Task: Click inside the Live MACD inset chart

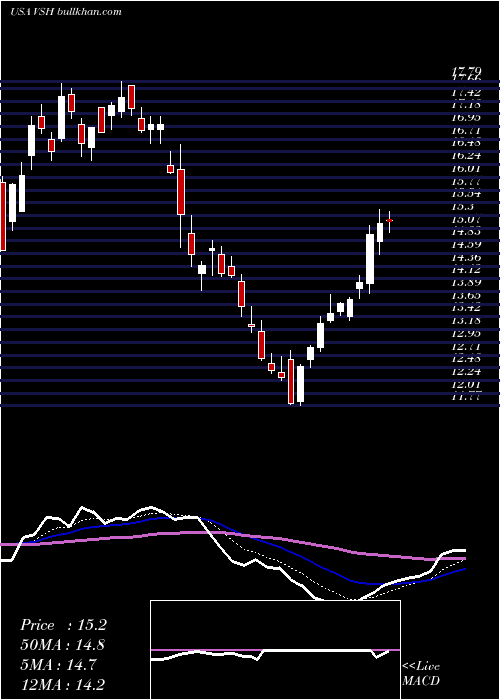Action: click(275, 650)
